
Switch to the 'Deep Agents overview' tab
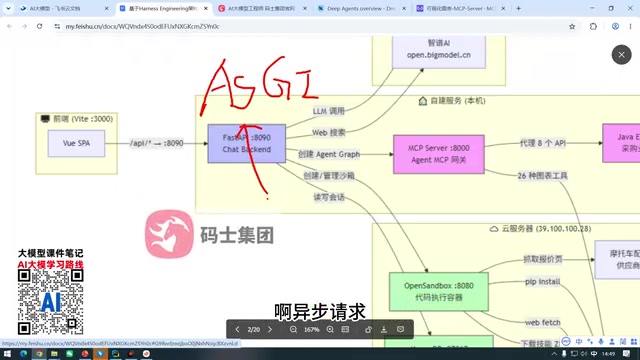tap(362, 8)
